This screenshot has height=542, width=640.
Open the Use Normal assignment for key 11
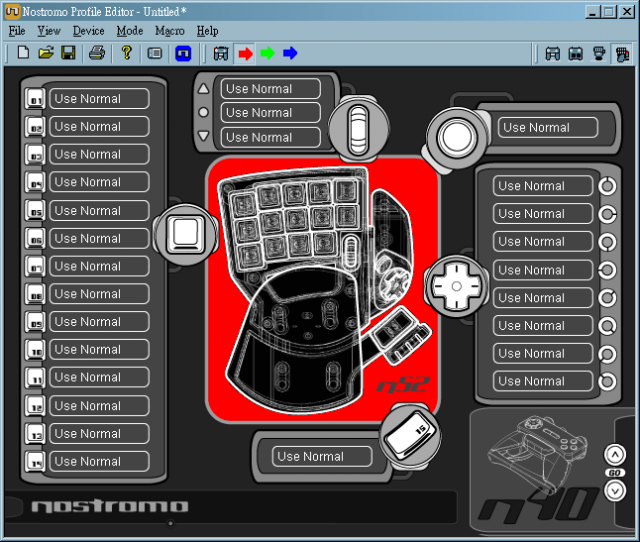(99, 377)
